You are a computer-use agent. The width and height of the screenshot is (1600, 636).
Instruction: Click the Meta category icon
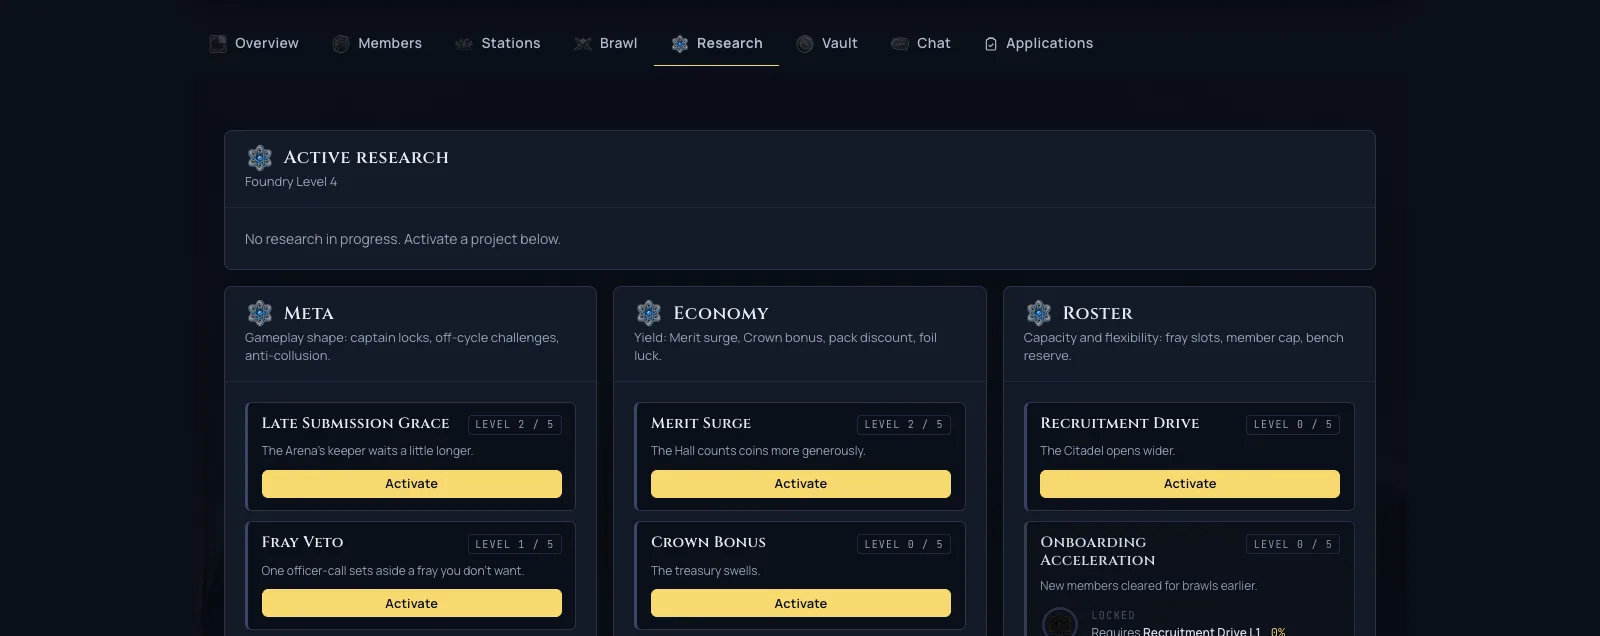(x=260, y=313)
